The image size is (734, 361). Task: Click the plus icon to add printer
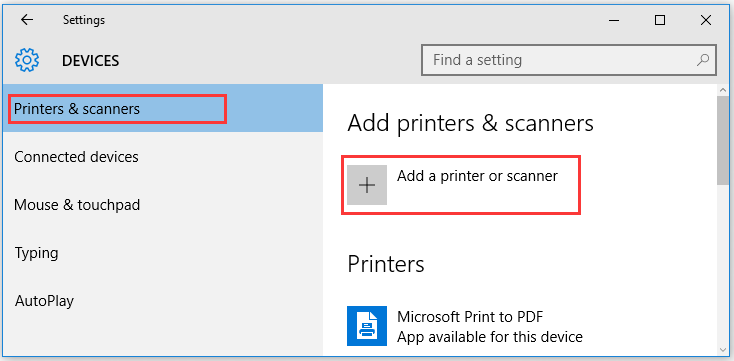point(367,185)
